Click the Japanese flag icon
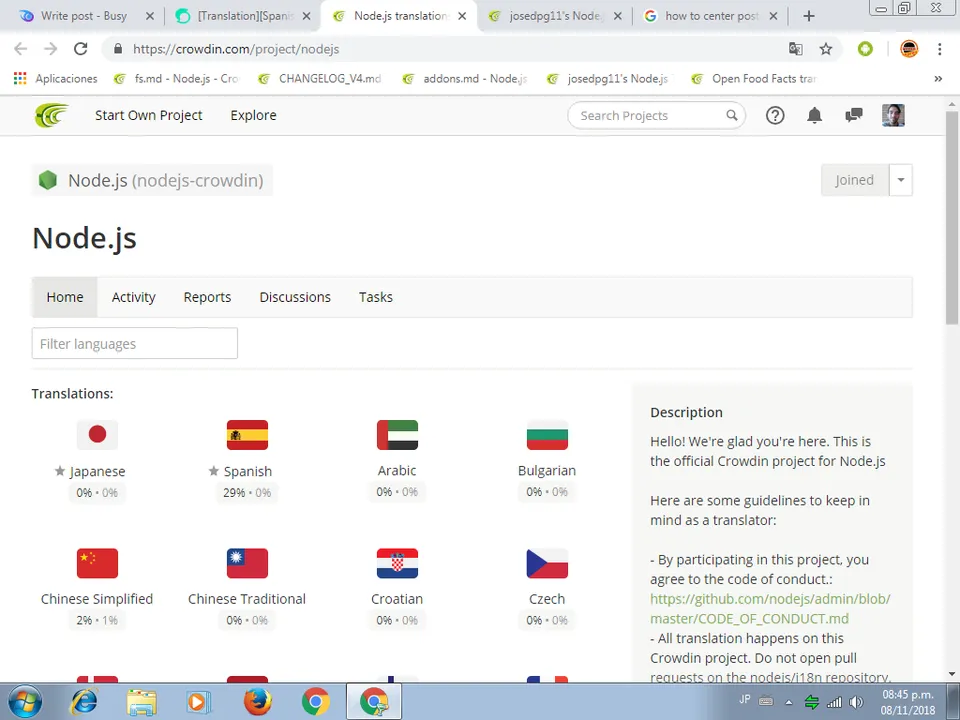The height and width of the screenshot is (720, 960). (97, 435)
